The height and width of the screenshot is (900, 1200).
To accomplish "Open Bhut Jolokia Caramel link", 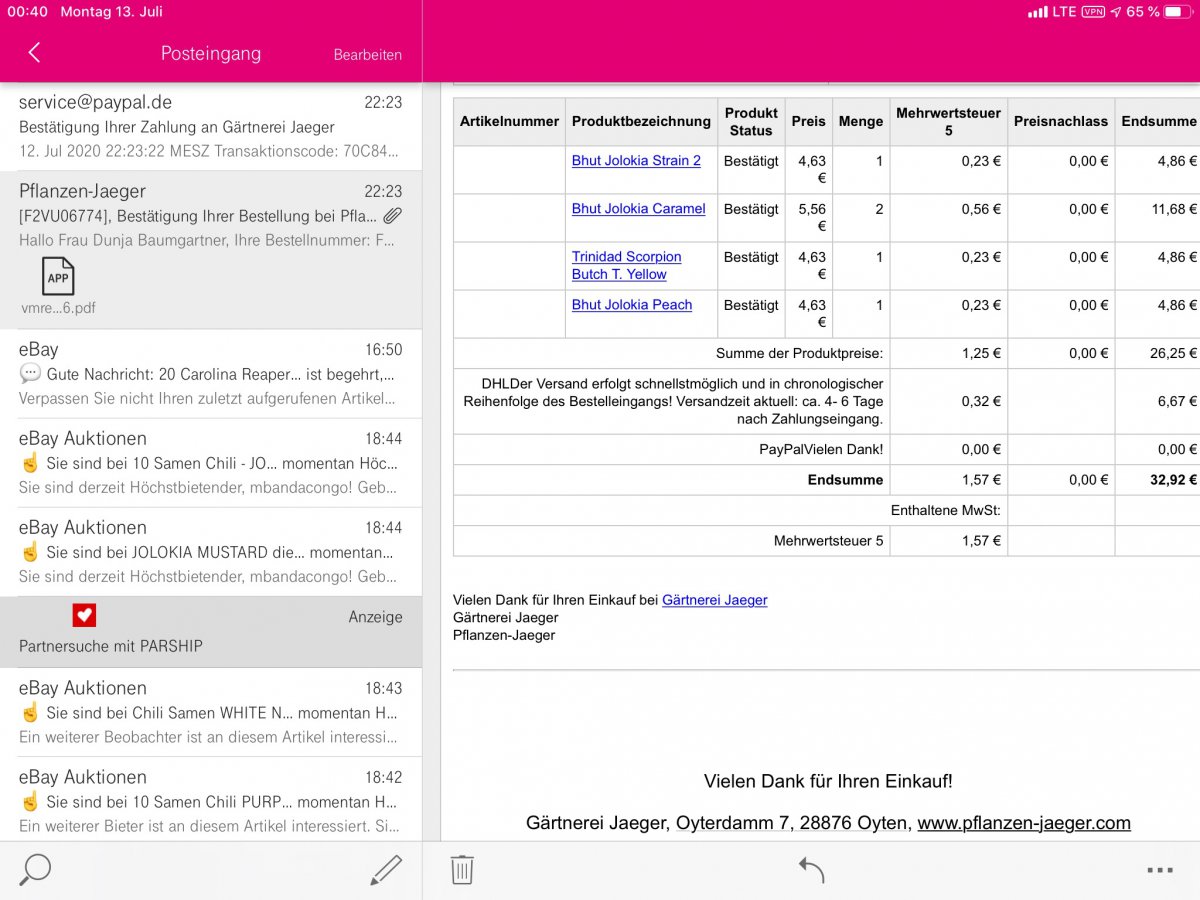I will pos(638,208).
